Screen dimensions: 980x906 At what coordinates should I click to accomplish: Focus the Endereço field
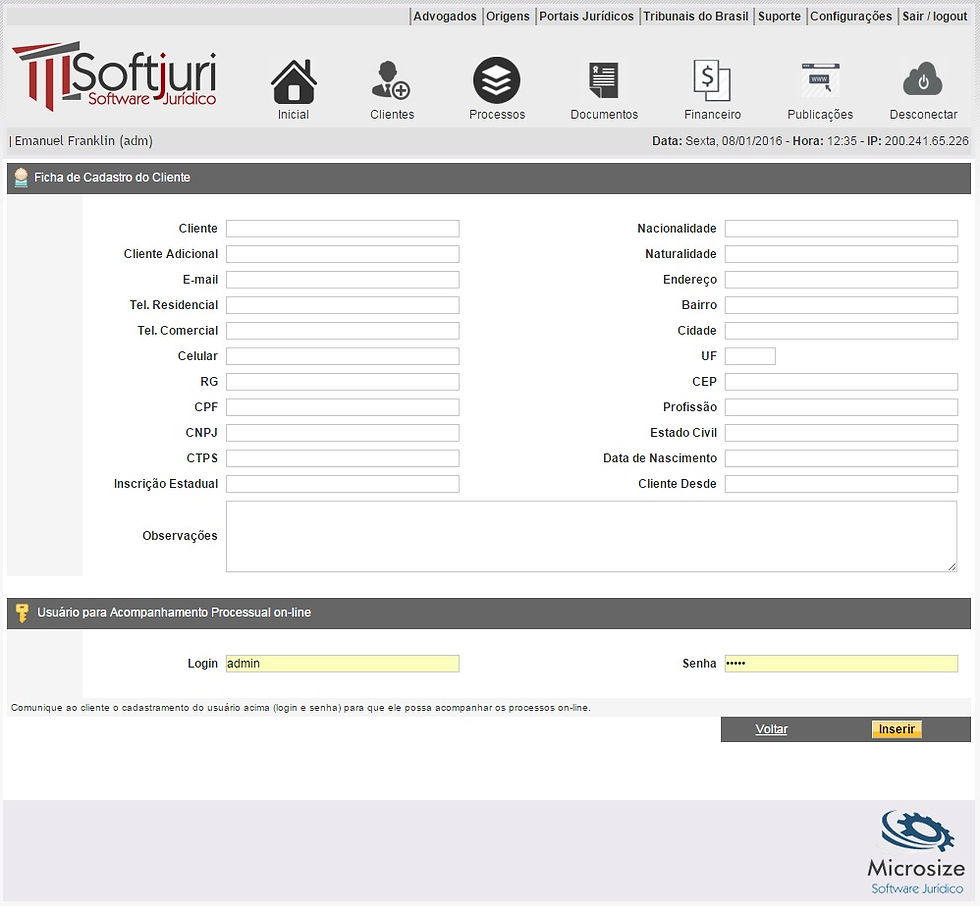(841, 280)
